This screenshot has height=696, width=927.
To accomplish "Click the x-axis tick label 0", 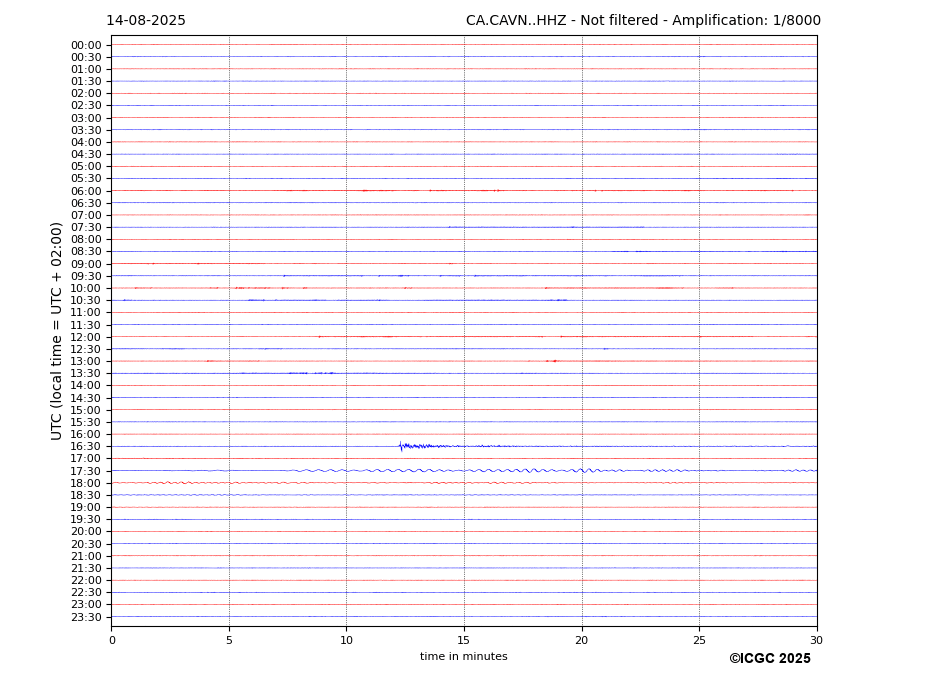I will pos(112,640).
